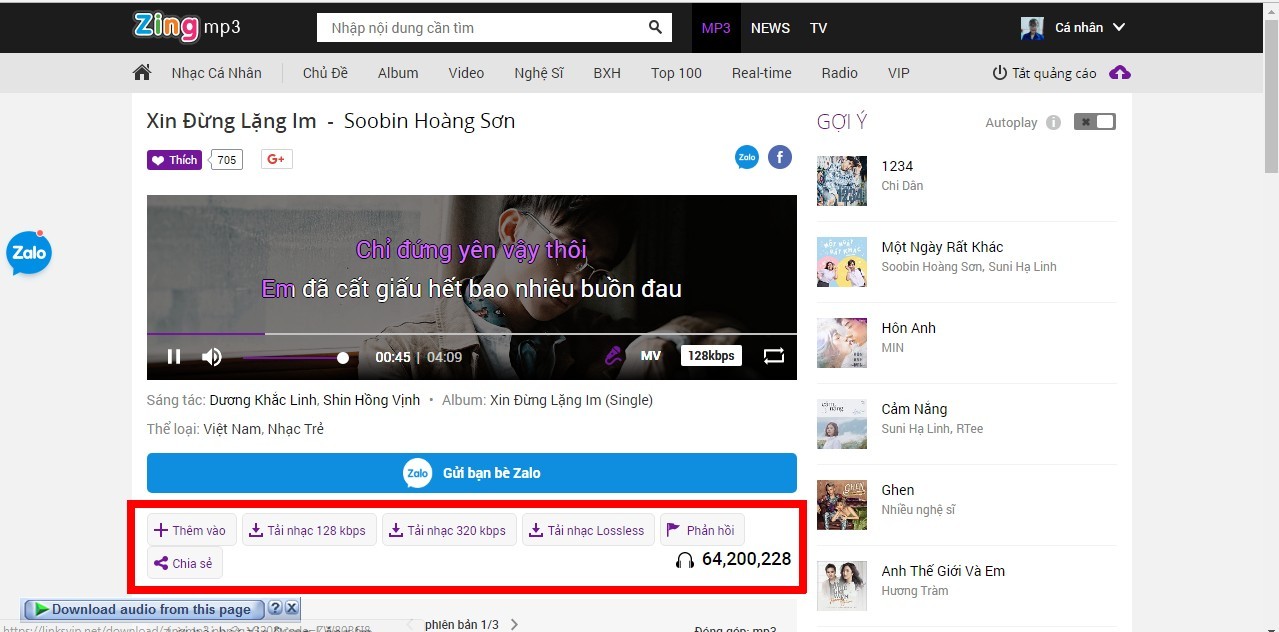
Task: Click the search input field
Action: (x=480, y=28)
